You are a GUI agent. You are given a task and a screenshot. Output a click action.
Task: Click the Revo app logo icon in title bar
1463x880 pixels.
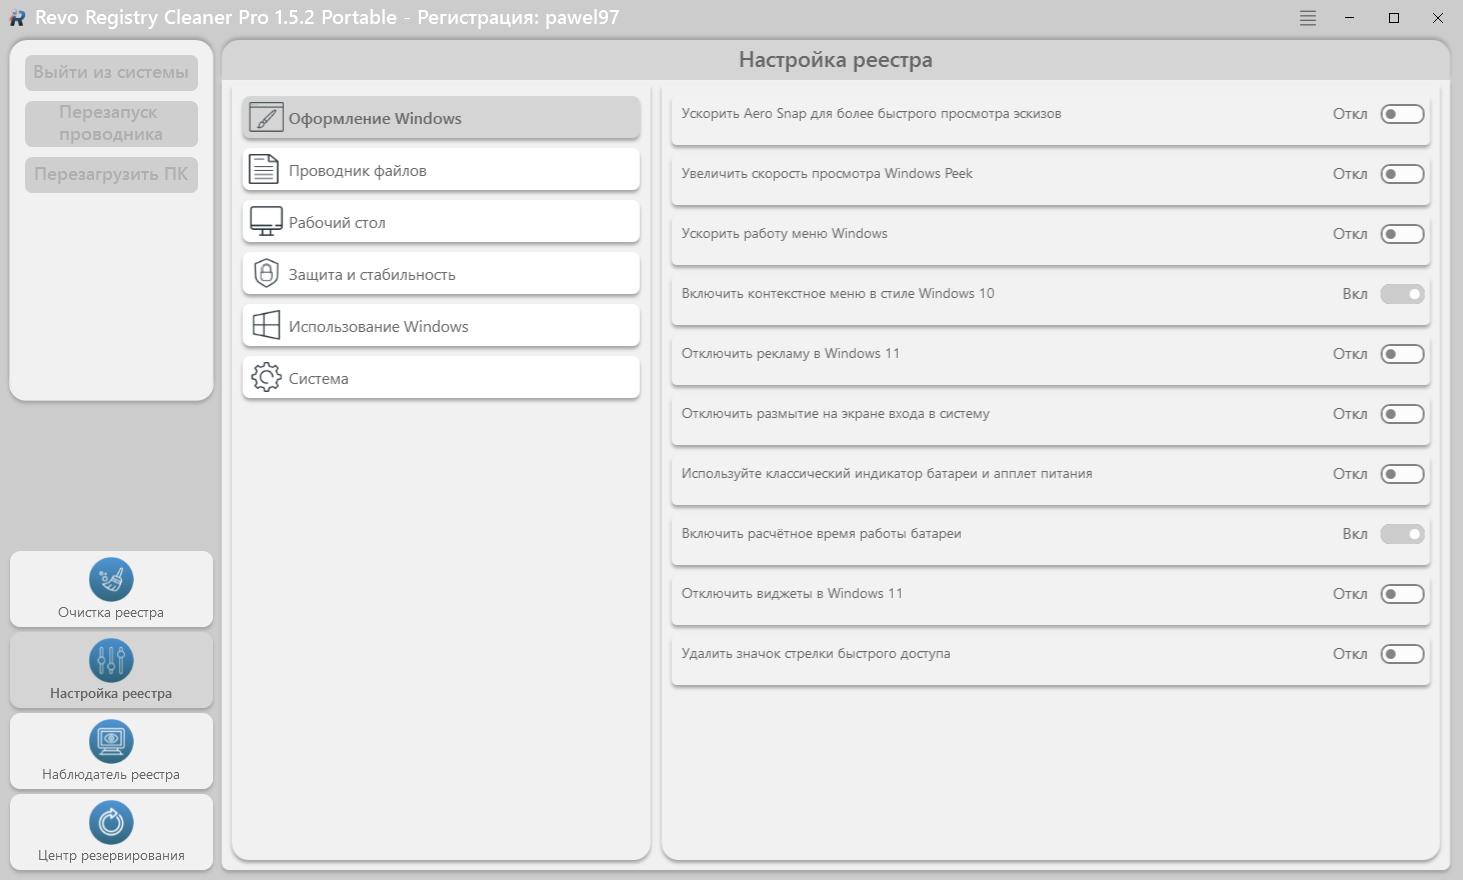(x=17, y=18)
